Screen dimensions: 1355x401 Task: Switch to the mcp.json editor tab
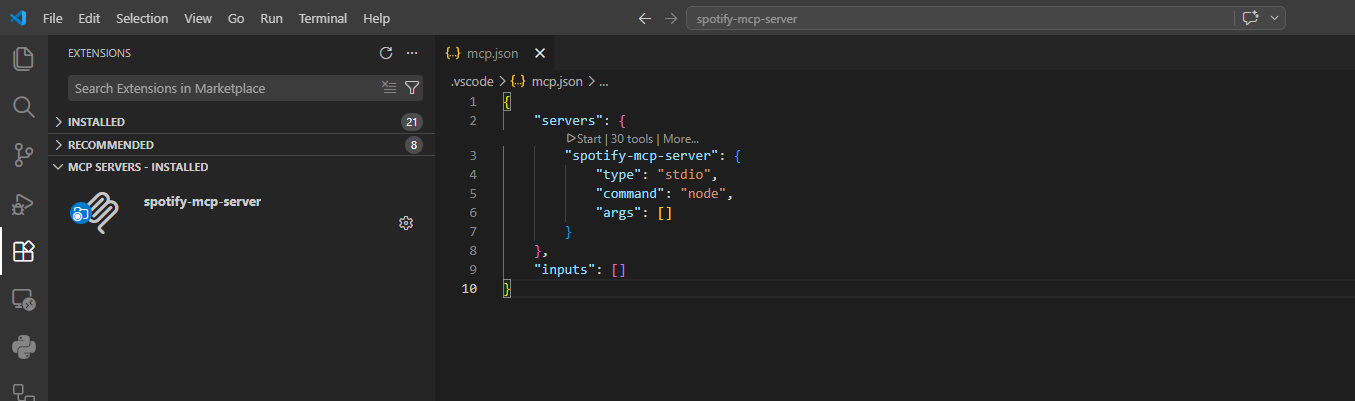(494, 53)
